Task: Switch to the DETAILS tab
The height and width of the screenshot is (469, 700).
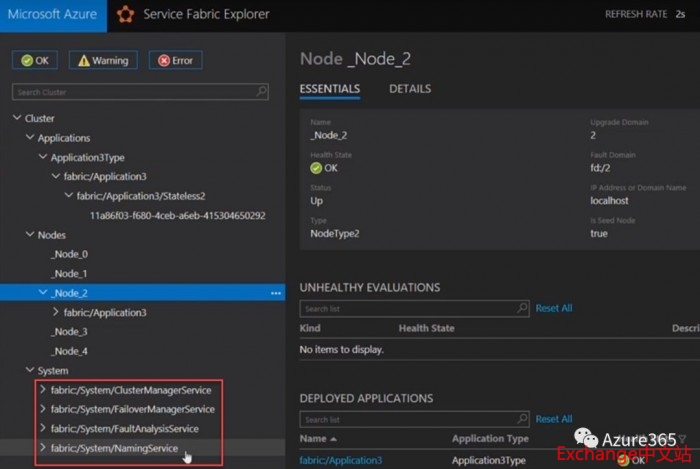Action: click(x=410, y=89)
